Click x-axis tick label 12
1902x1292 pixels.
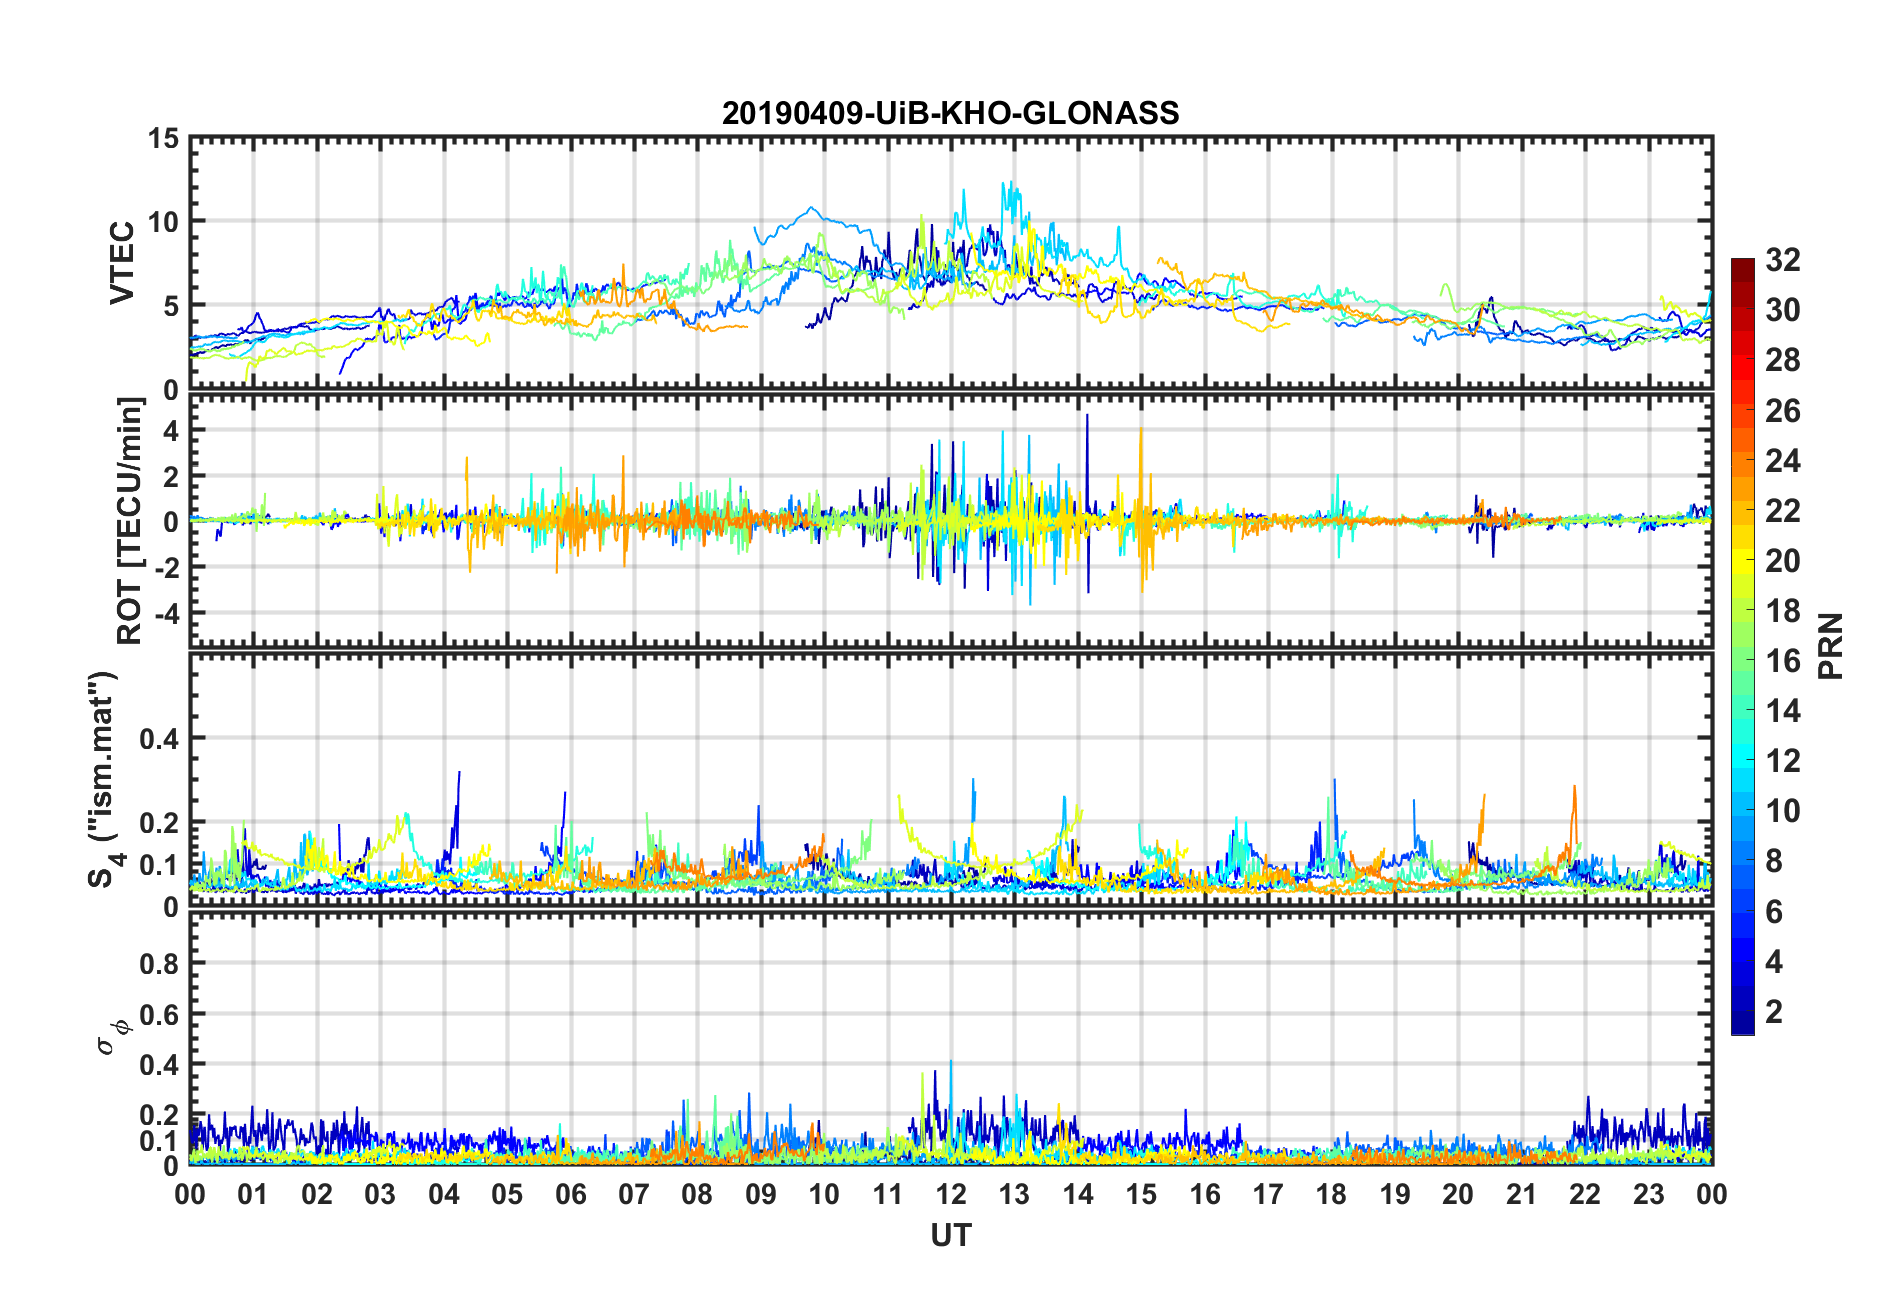point(950,1194)
